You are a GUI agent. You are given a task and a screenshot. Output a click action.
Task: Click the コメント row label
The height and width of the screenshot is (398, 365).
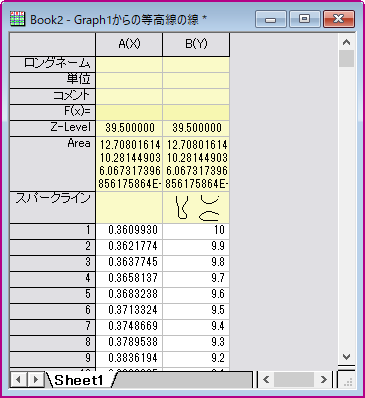(52, 96)
